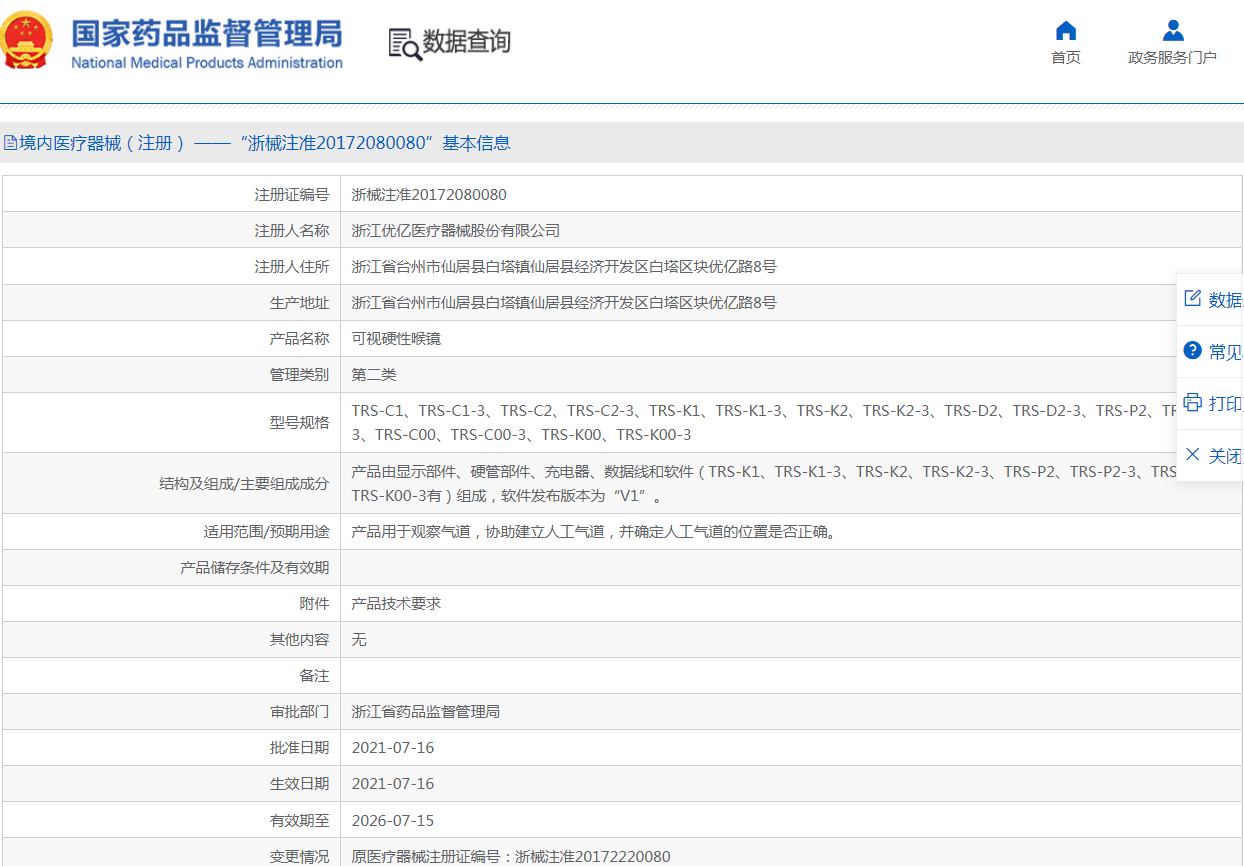Go to 首页 via home icon

click(1066, 30)
